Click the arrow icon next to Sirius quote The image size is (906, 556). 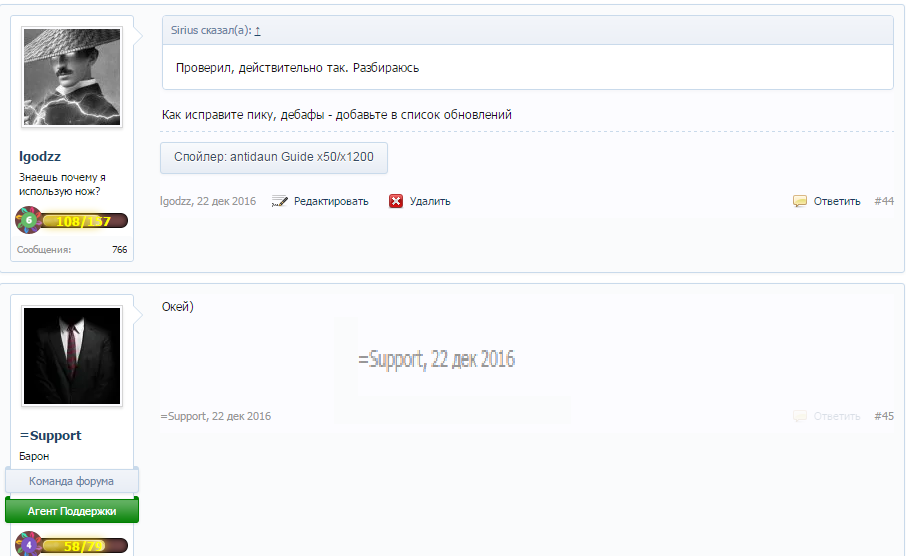257,30
